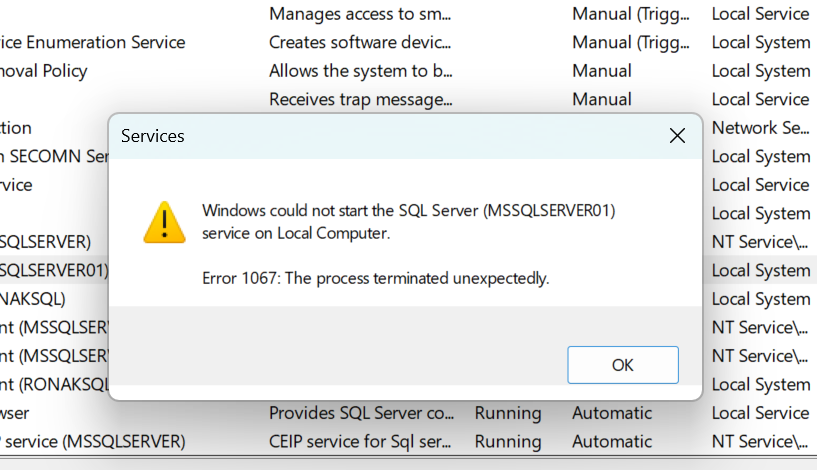Viewport: 817px width, 470px height.
Task: Select the 'Provides SQL Server co...' service row
Action: click(x=408, y=413)
